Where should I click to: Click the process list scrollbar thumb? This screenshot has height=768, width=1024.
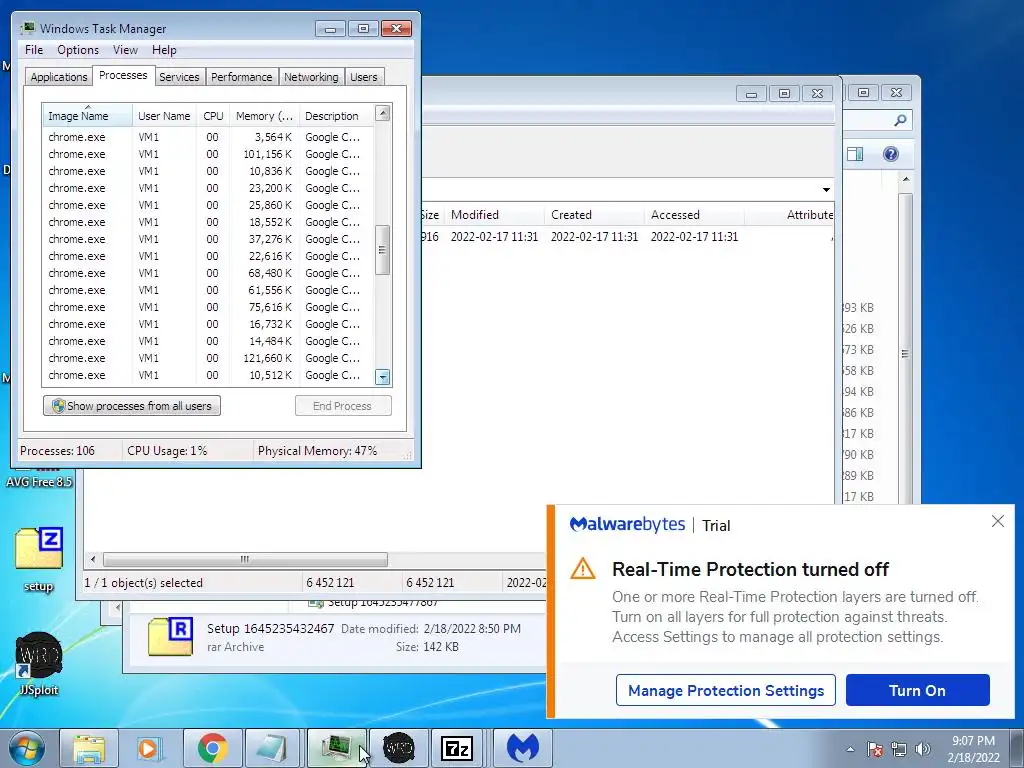[383, 250]
